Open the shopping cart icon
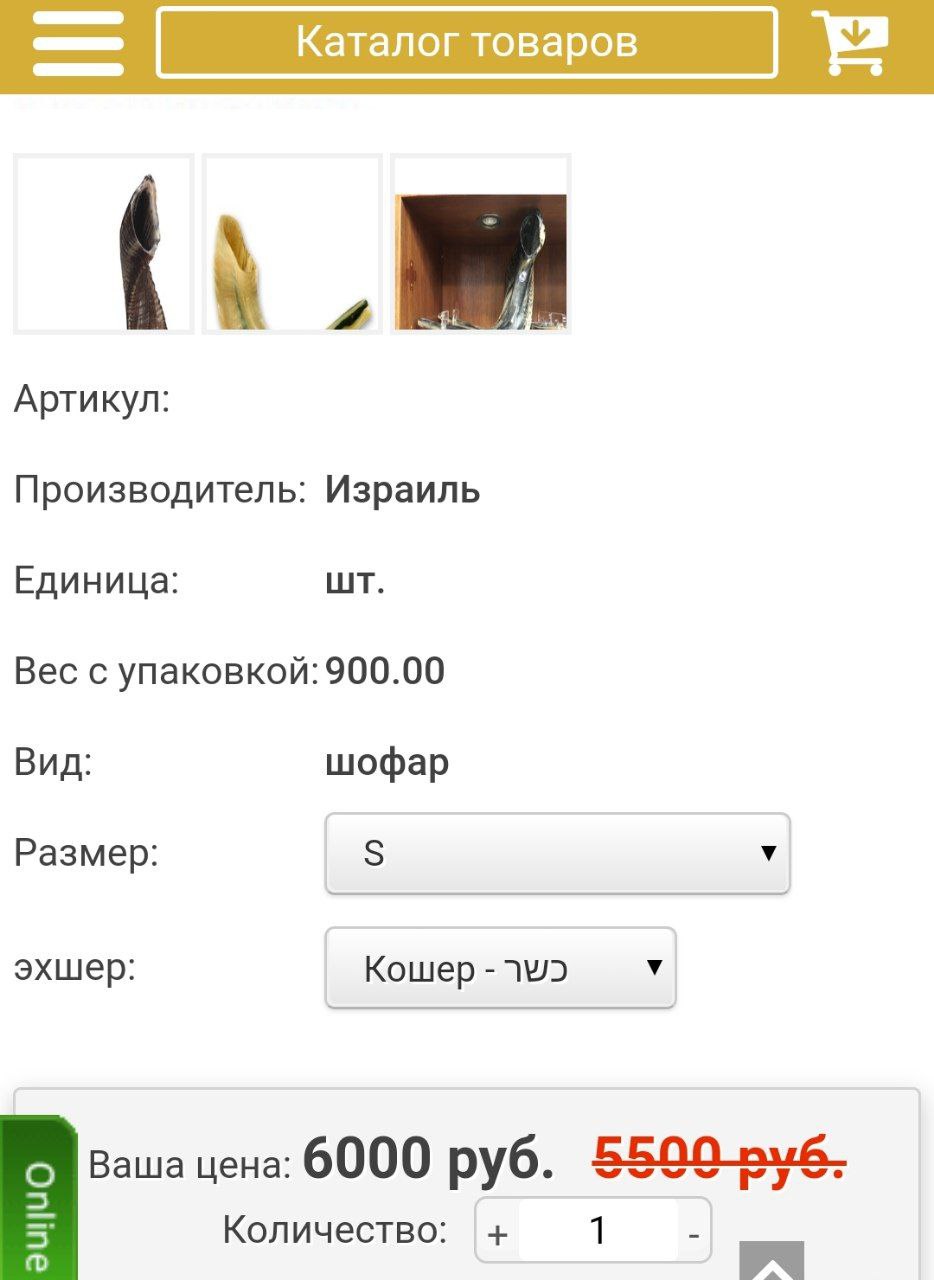 click(850, 42)
